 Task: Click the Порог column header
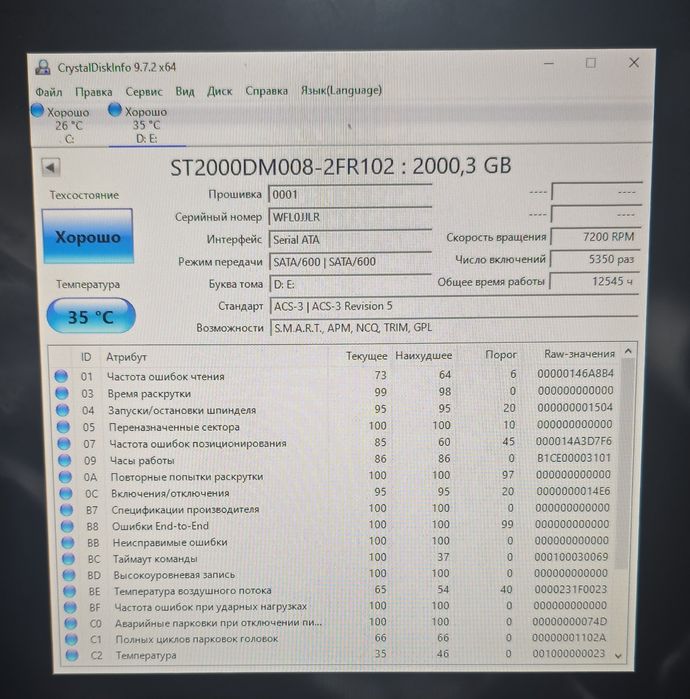pos(501,355)
